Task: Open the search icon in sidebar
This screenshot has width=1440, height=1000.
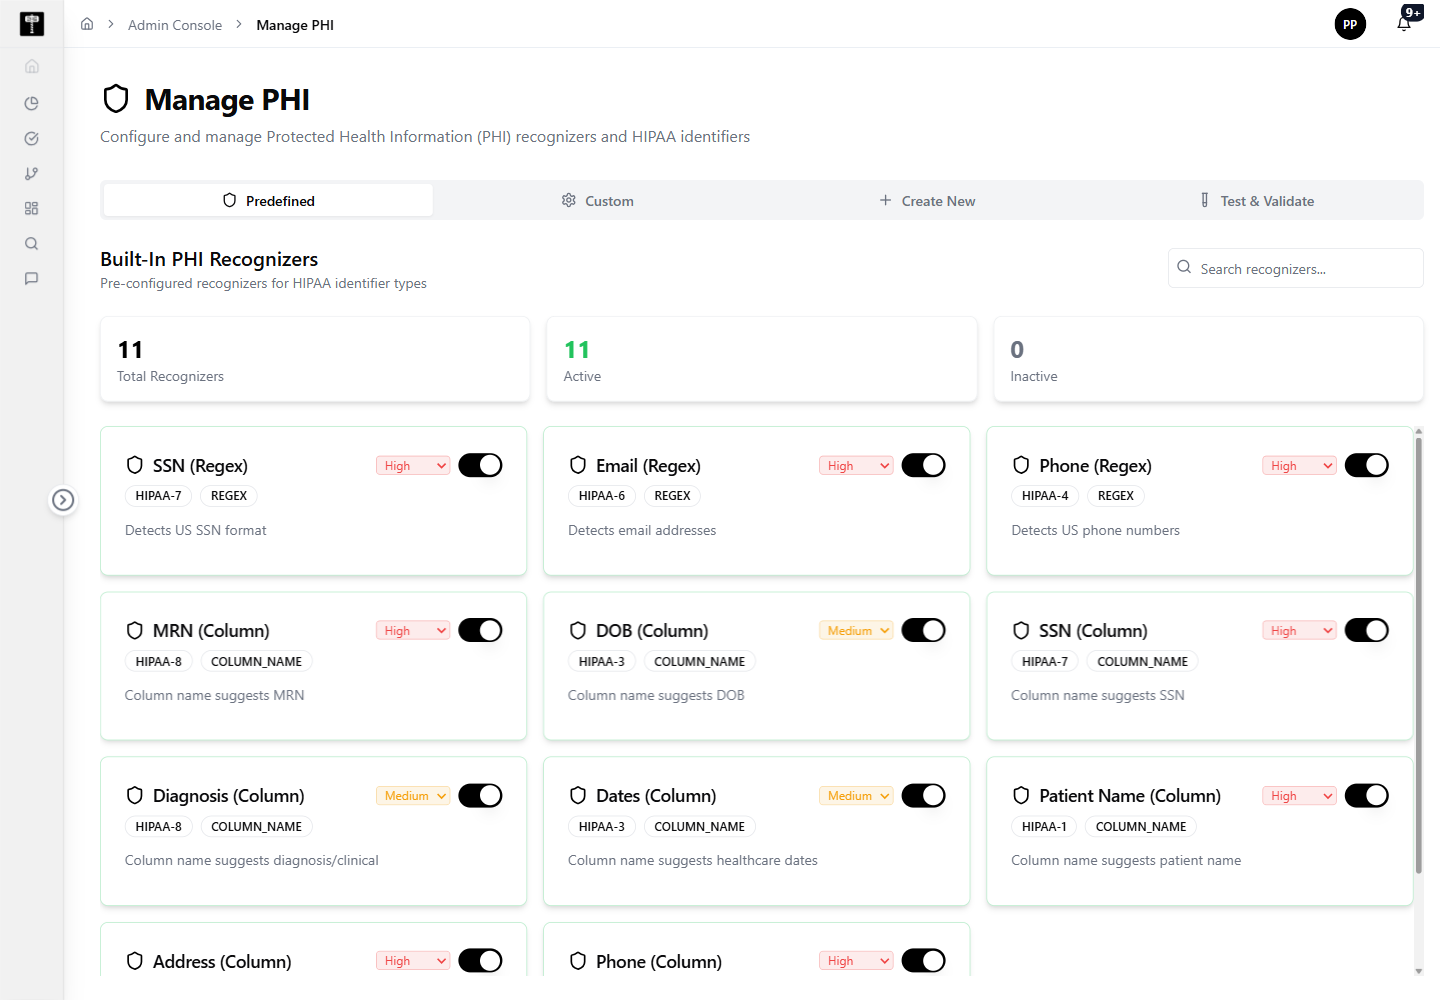Action: point(32,243)
